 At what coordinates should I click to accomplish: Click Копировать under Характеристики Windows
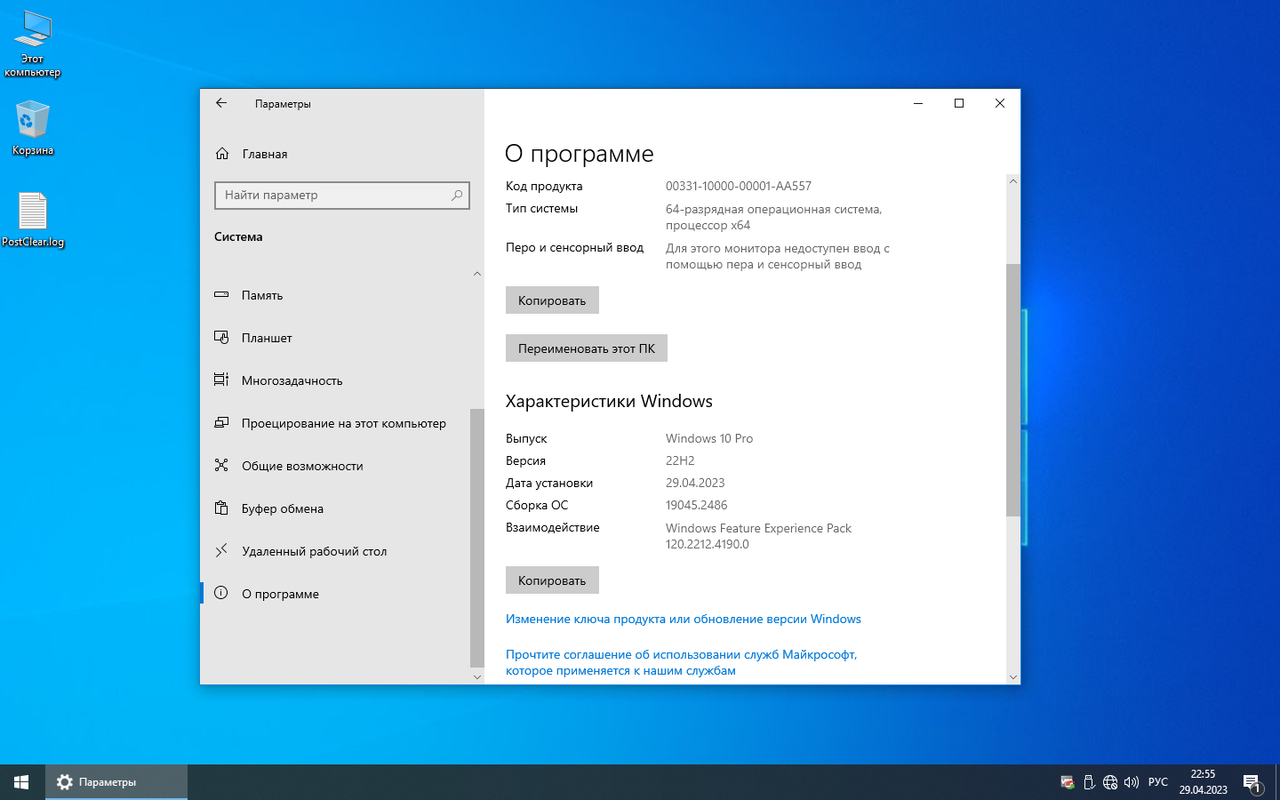tap(552, 580)
